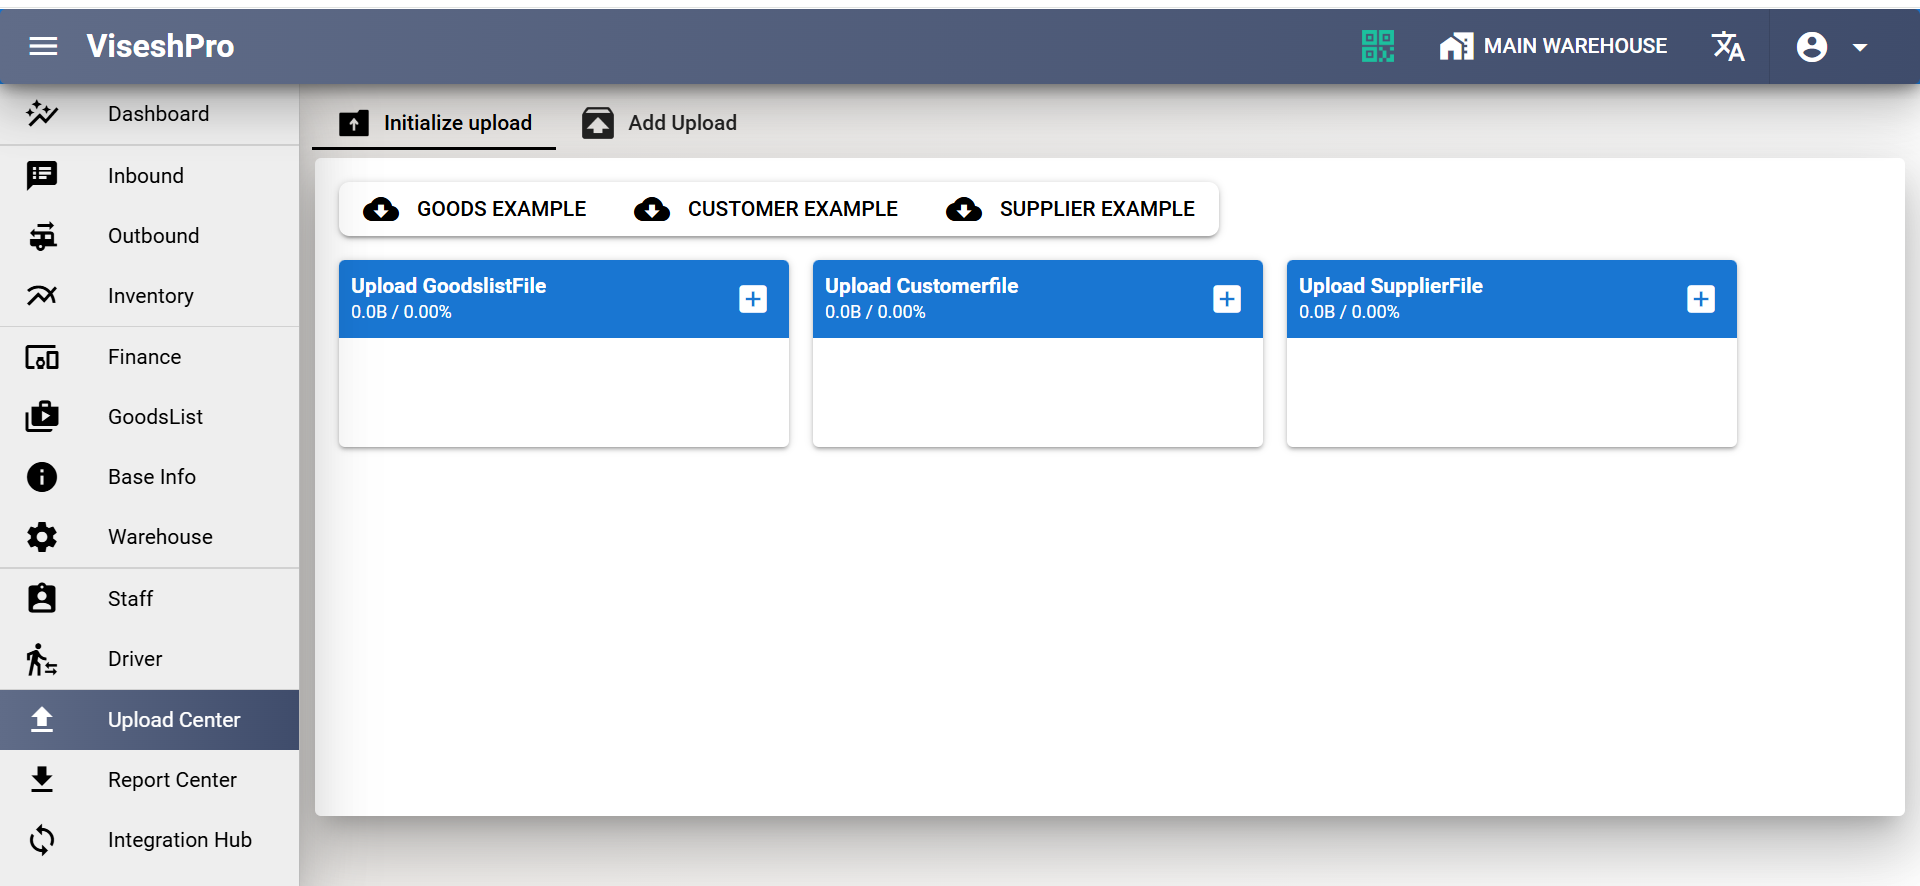Select MAIN WAREHOUSE in the header

click(1553, 46)
